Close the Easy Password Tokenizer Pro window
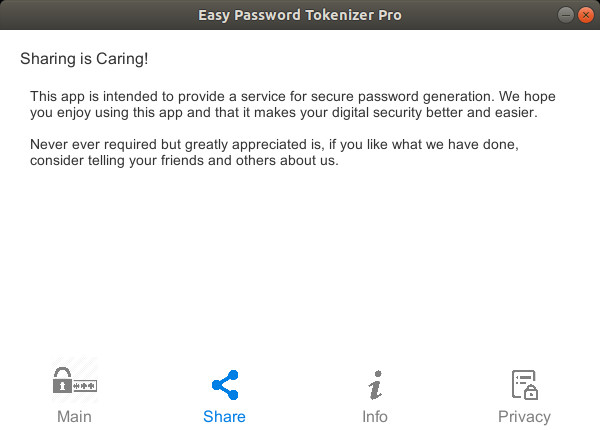This screenshot has width=600, height=430. pos(585,15)
